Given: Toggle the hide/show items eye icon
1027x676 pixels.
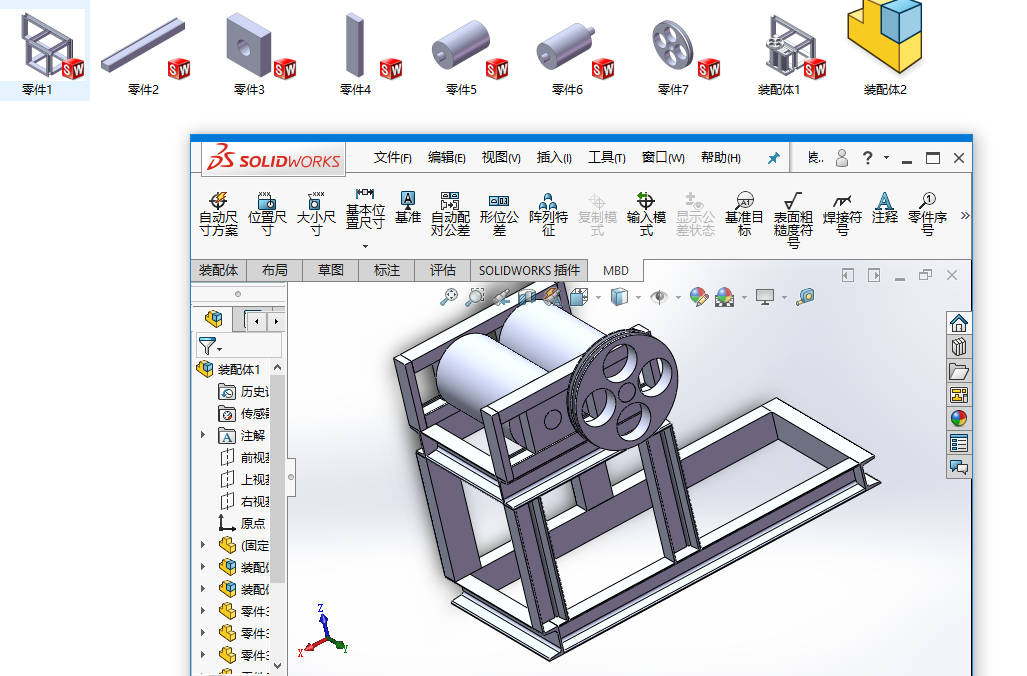Looking at the screenshot, I should click(x=658, y=296).
